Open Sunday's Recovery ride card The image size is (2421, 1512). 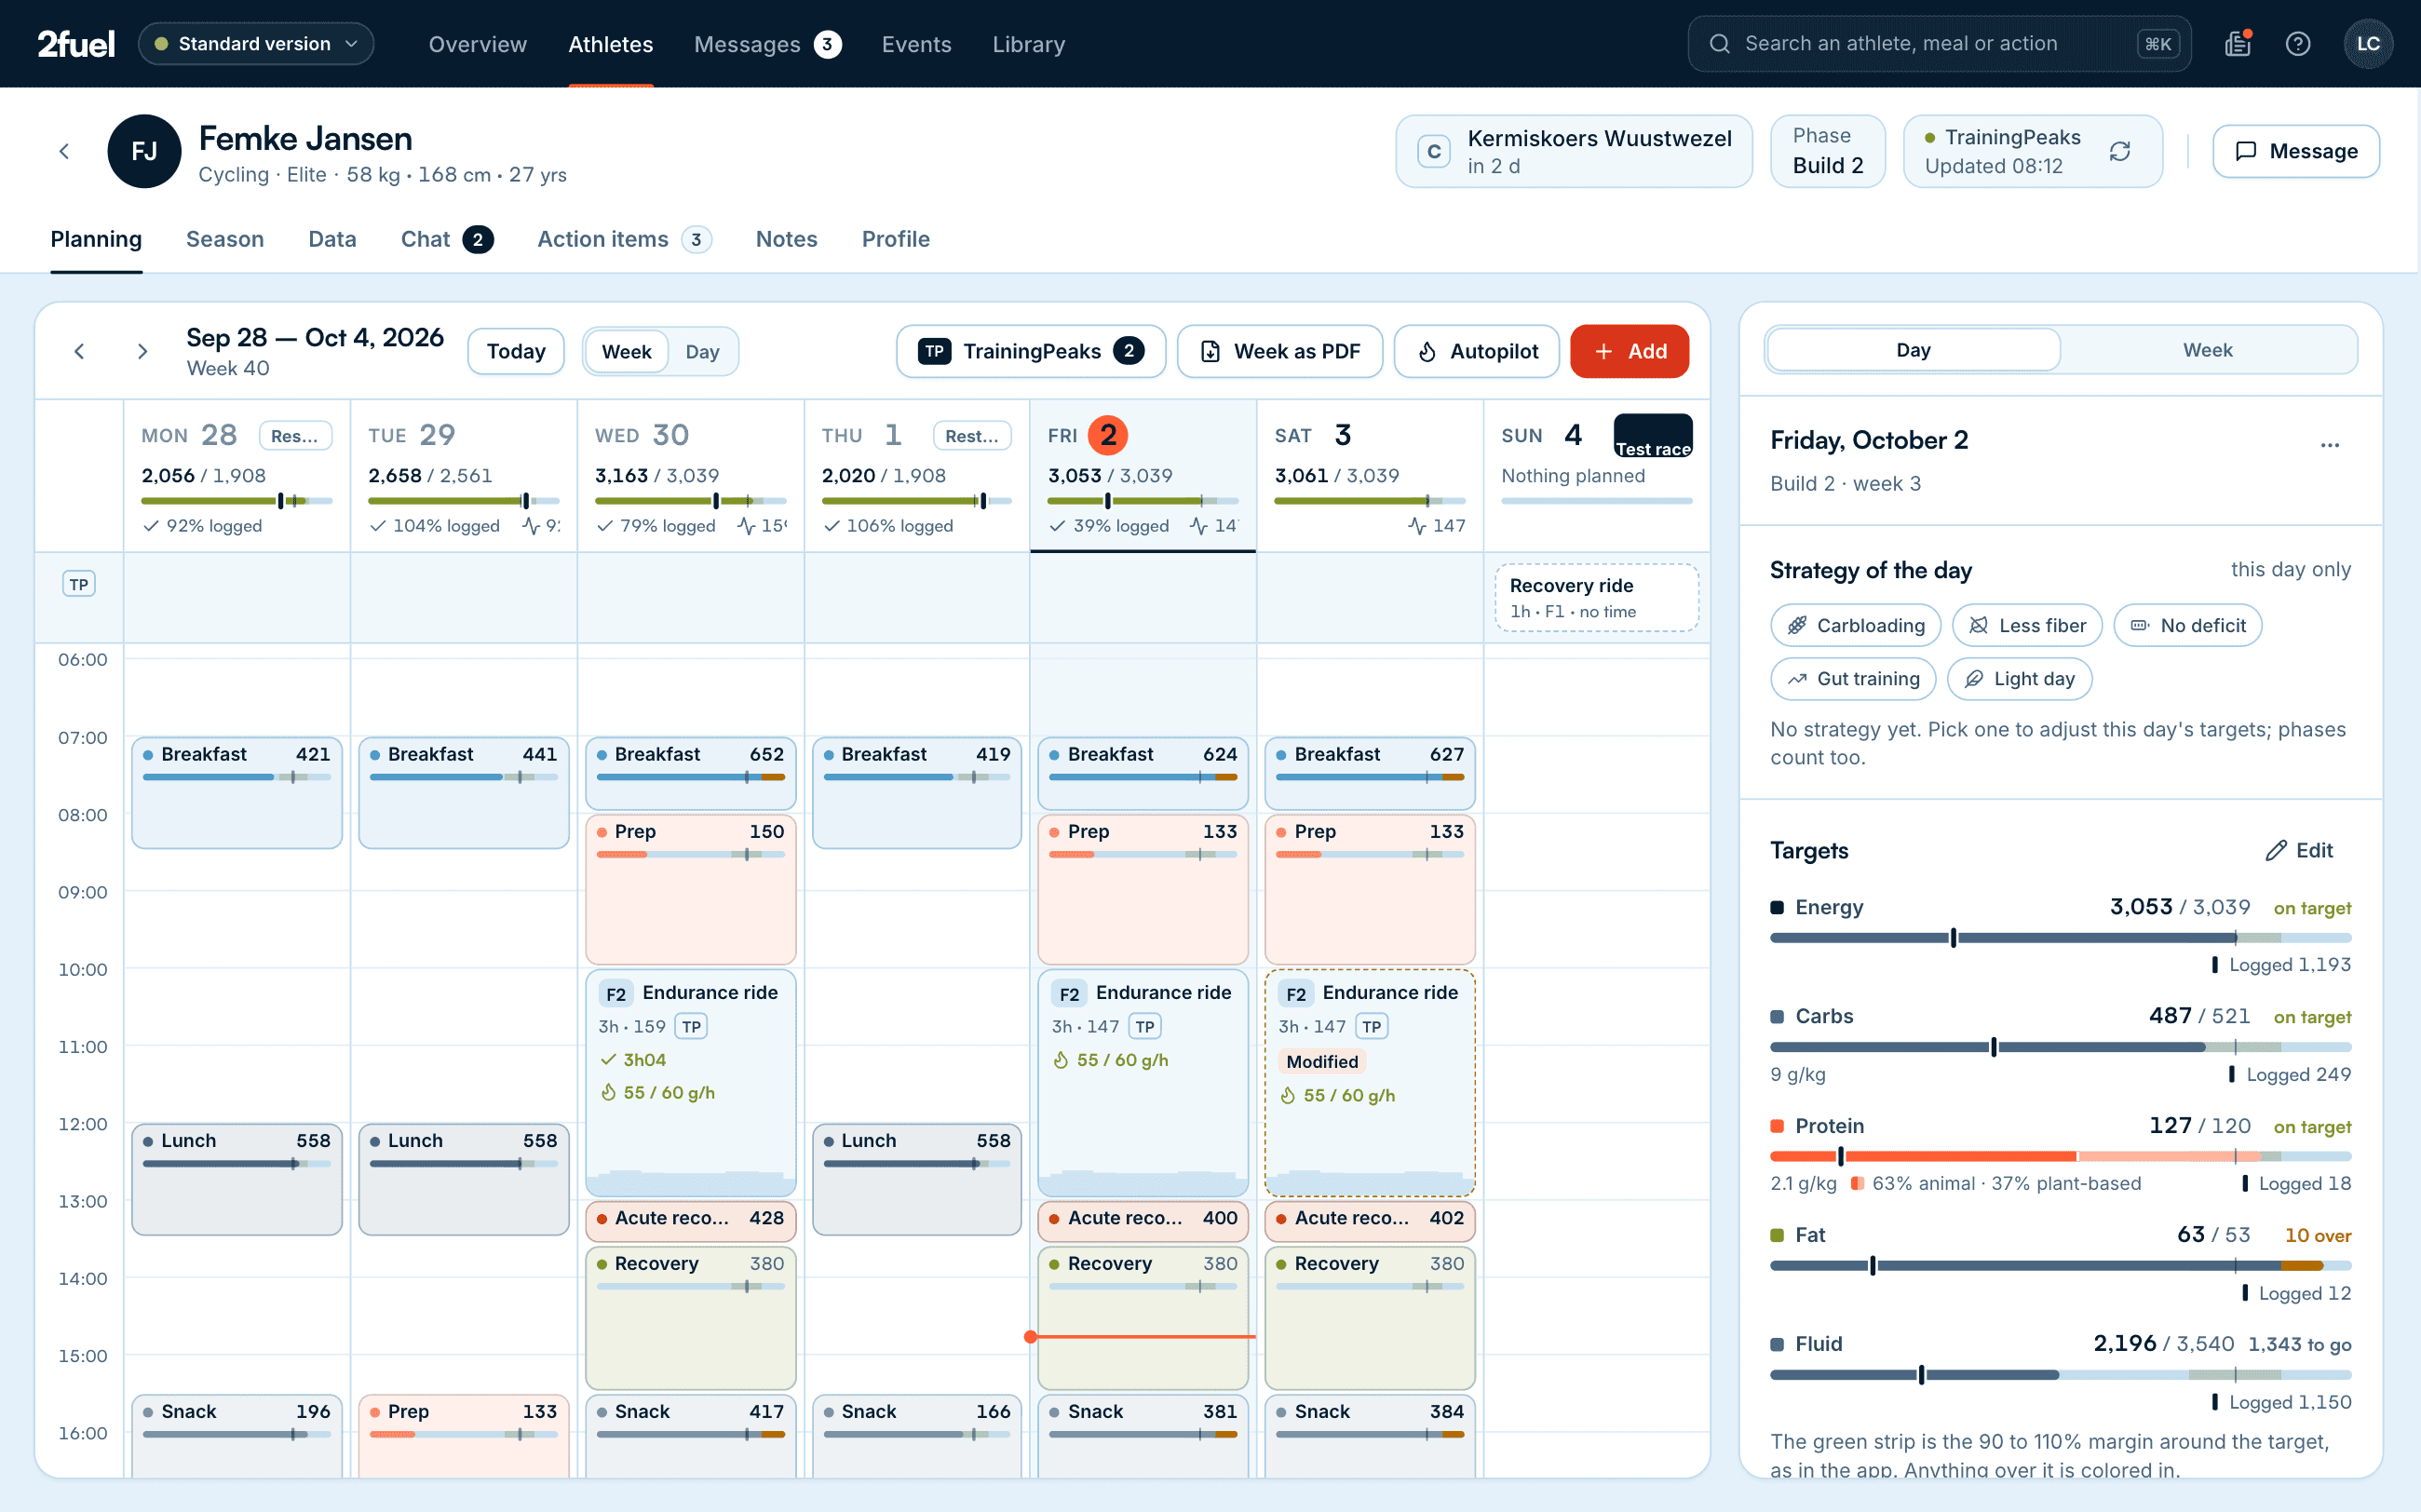pyautogui.click(x=1596, y=597)
